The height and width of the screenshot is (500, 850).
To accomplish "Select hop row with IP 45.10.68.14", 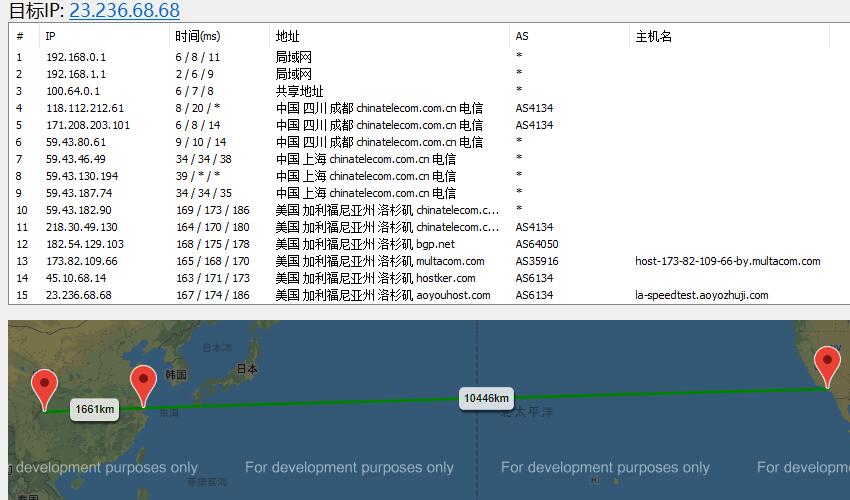I will (x=428, y=278).
